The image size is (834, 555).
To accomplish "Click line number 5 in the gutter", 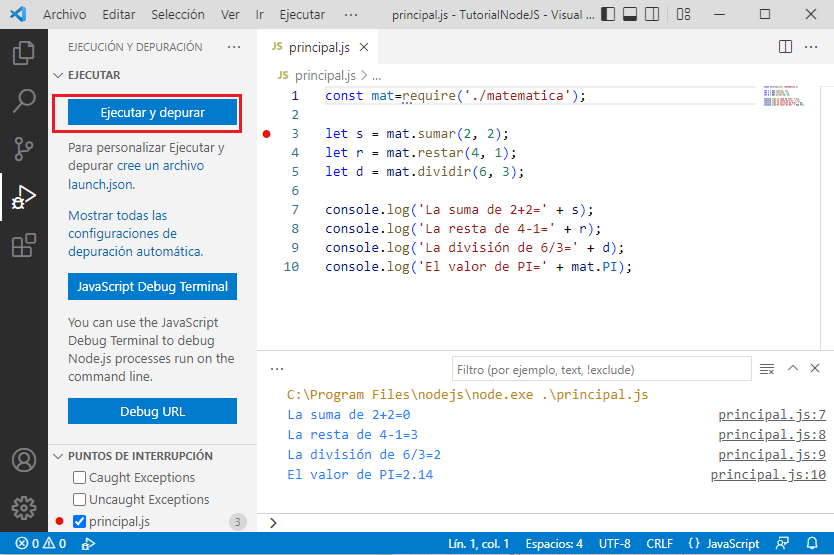I will pos(295,172).
